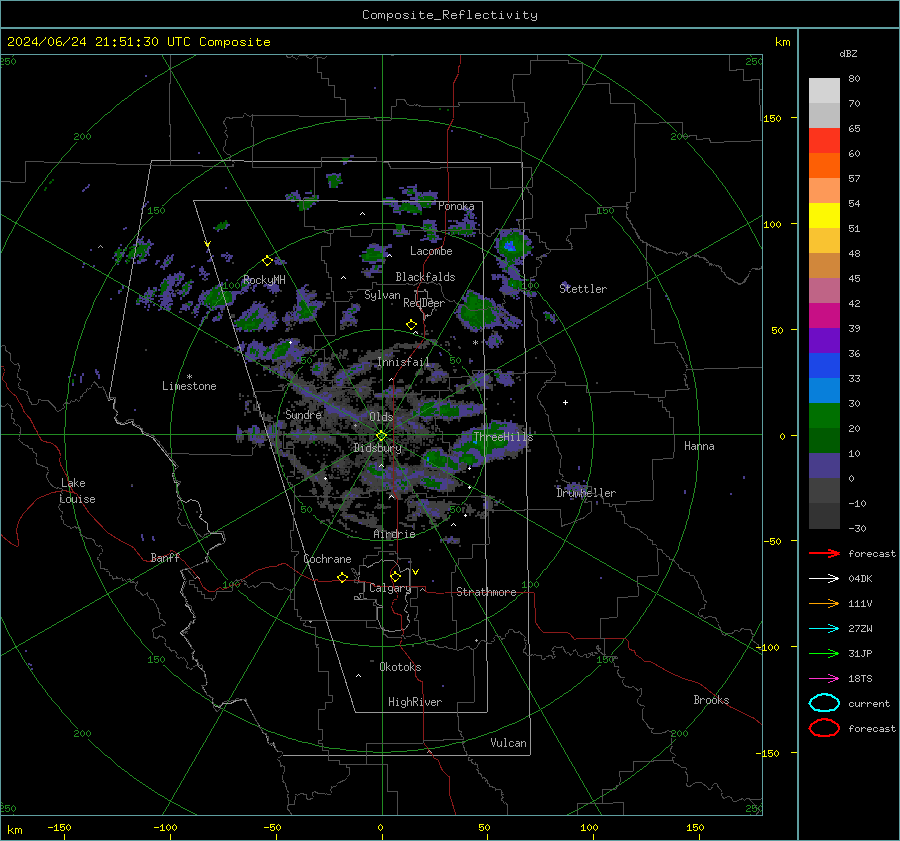This screenshot has width=900, height=841.
Task: Click the magenta 18TS arrow icon
Action: coord(824,679)
